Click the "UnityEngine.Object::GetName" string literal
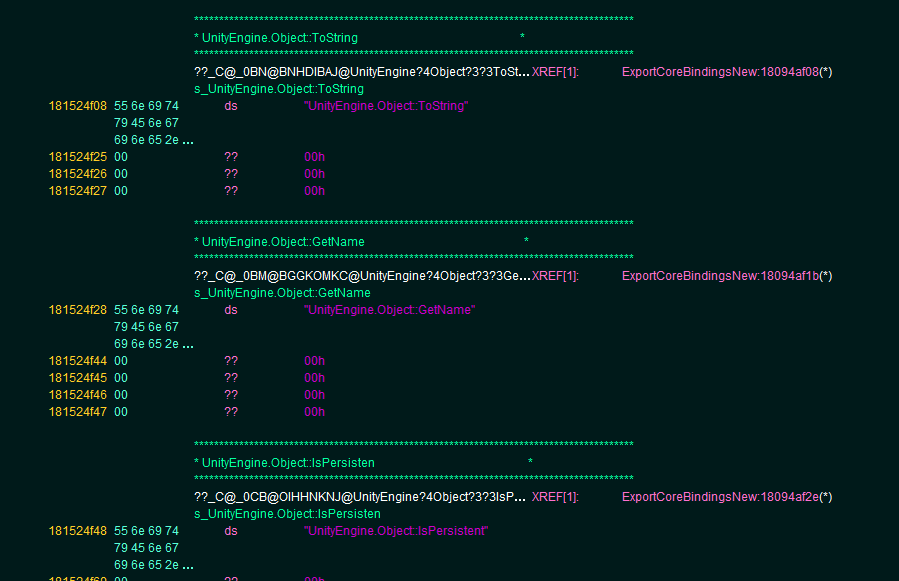The image size is (899, 581). [389, 310]
